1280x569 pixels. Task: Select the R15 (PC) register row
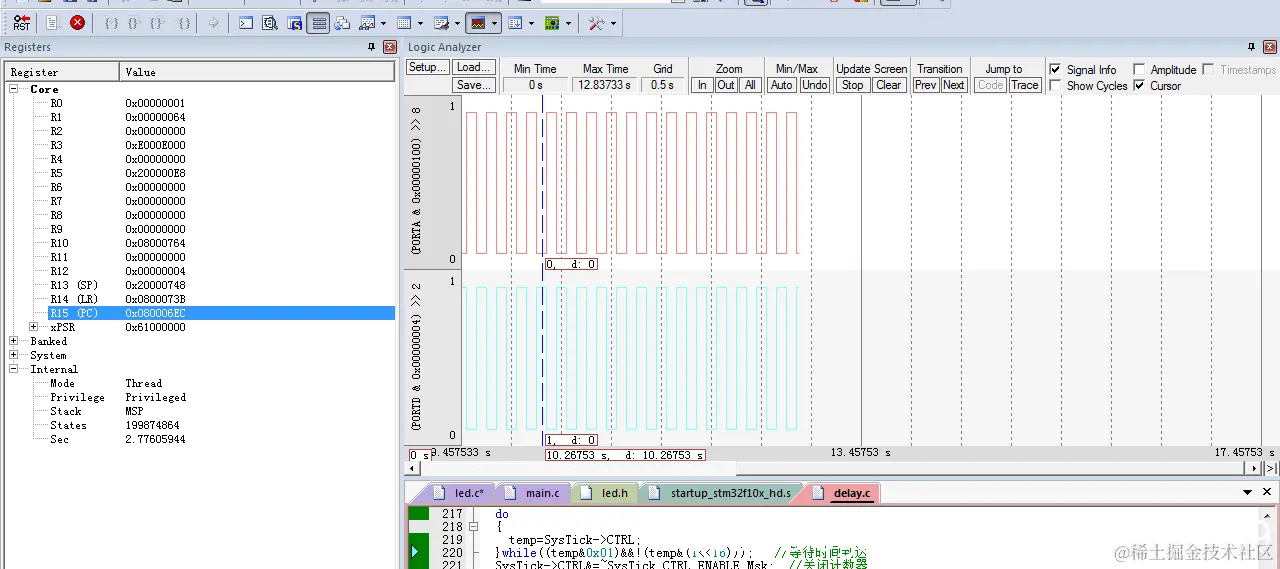[x=221, y=313]
